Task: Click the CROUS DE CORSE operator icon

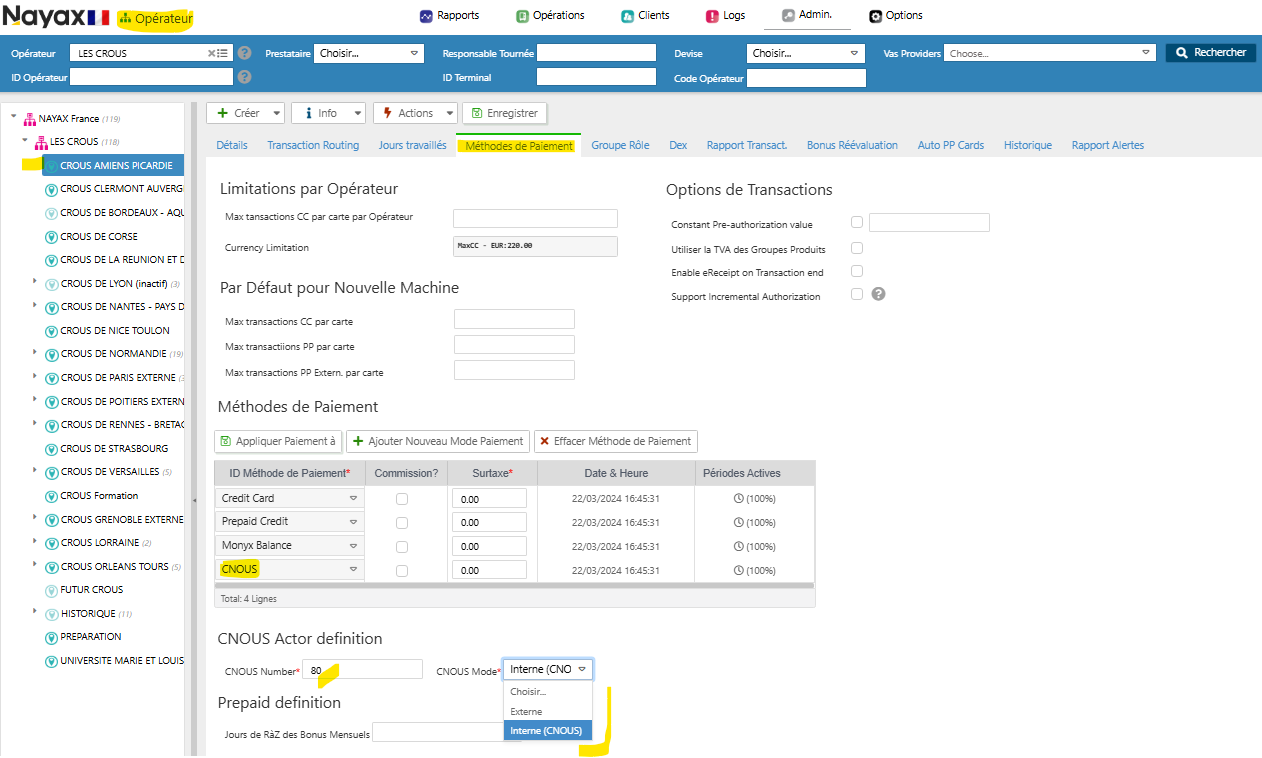Action: (51, 237)
